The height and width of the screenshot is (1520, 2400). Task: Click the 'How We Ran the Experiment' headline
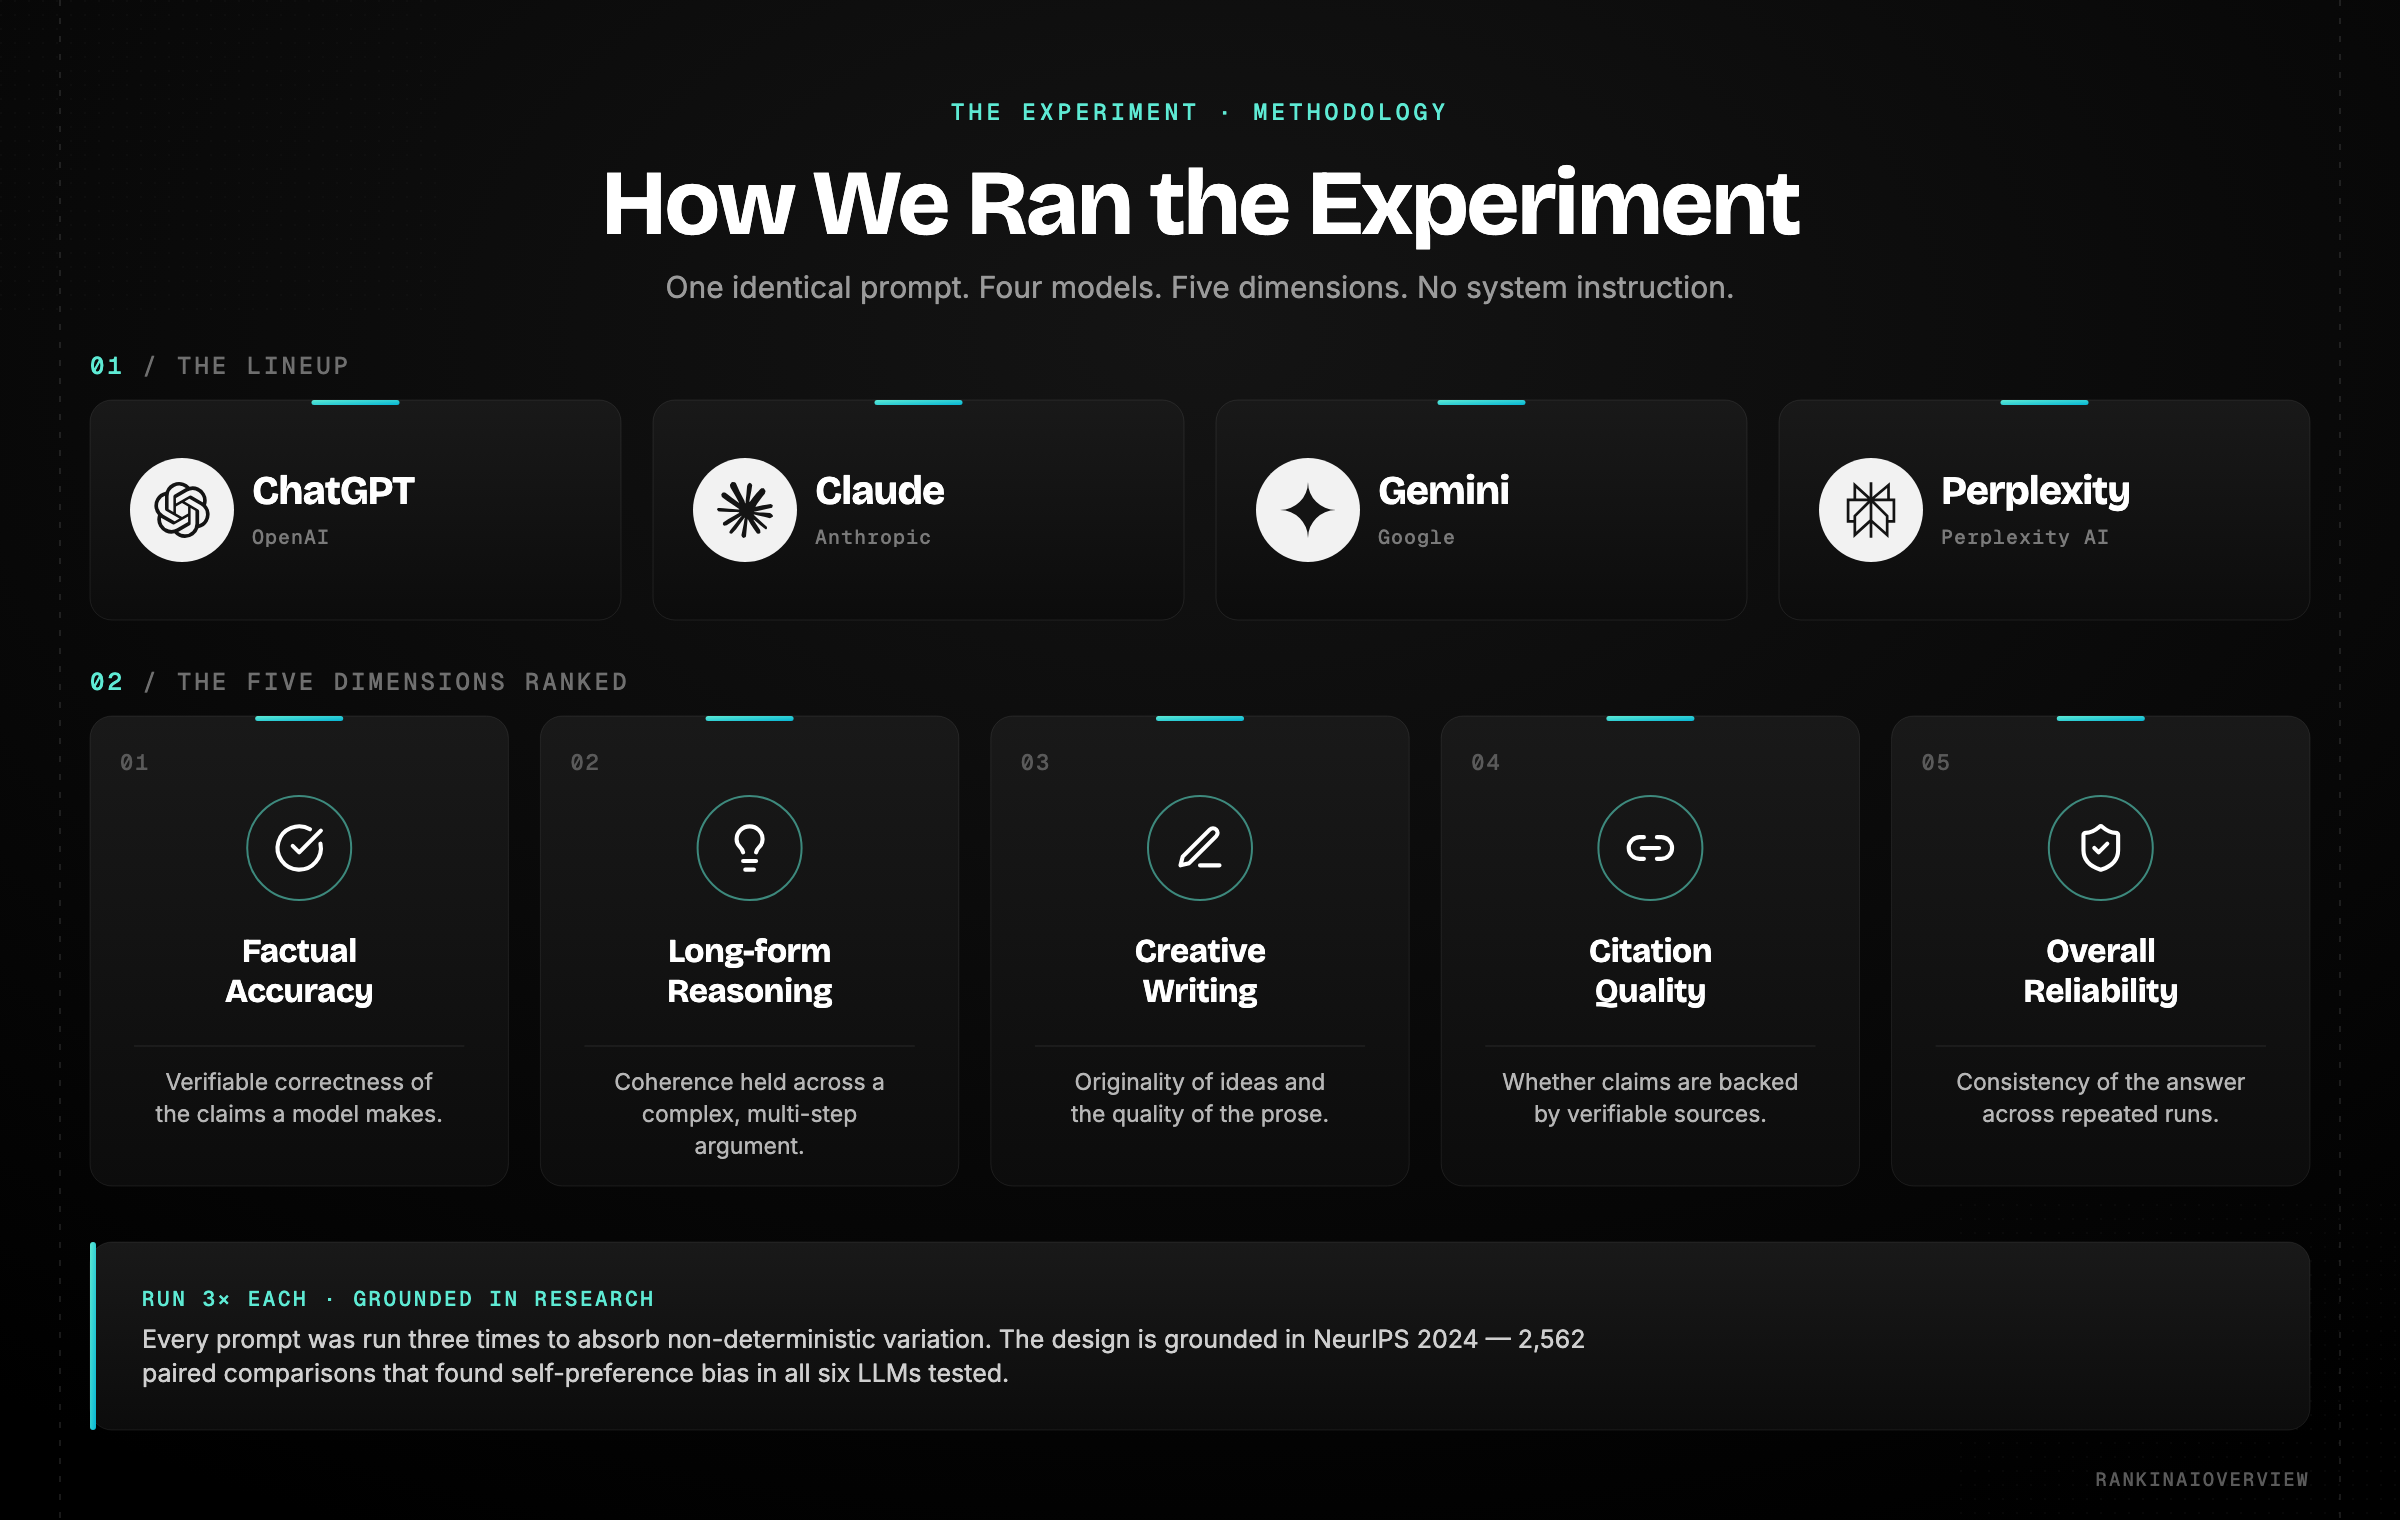[x=1200, y=204]
